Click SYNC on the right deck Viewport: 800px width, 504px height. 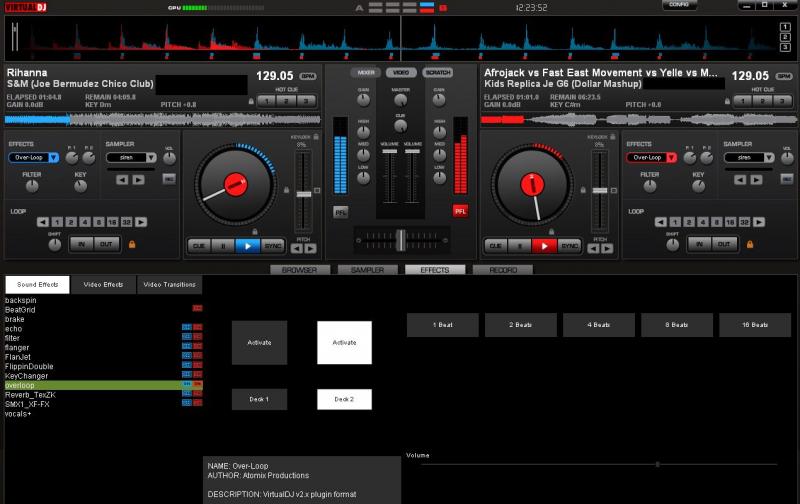(569, 245)
